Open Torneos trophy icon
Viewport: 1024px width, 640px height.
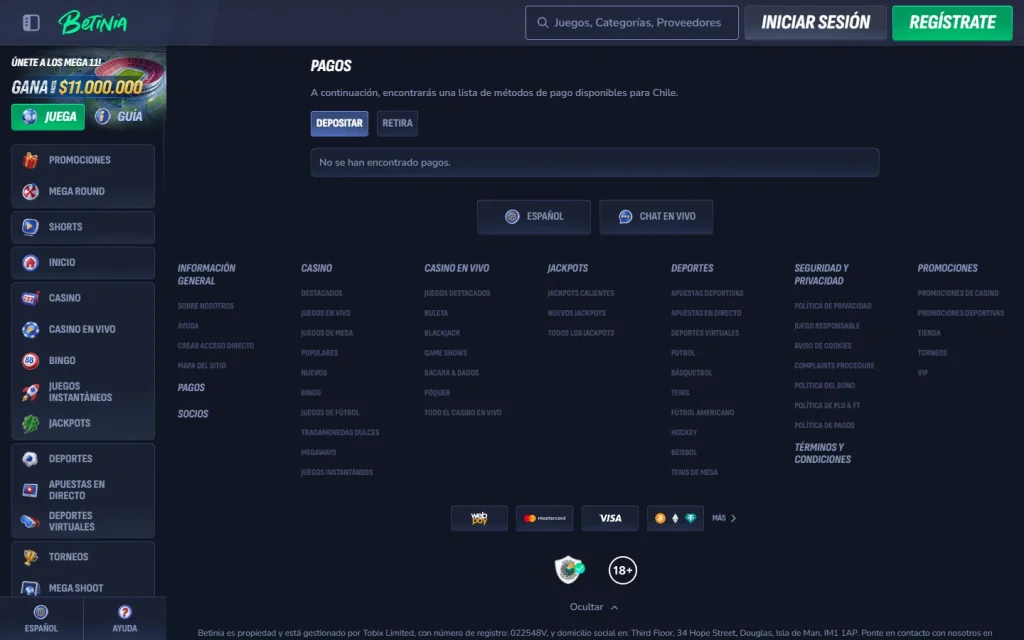coord(30,557)
